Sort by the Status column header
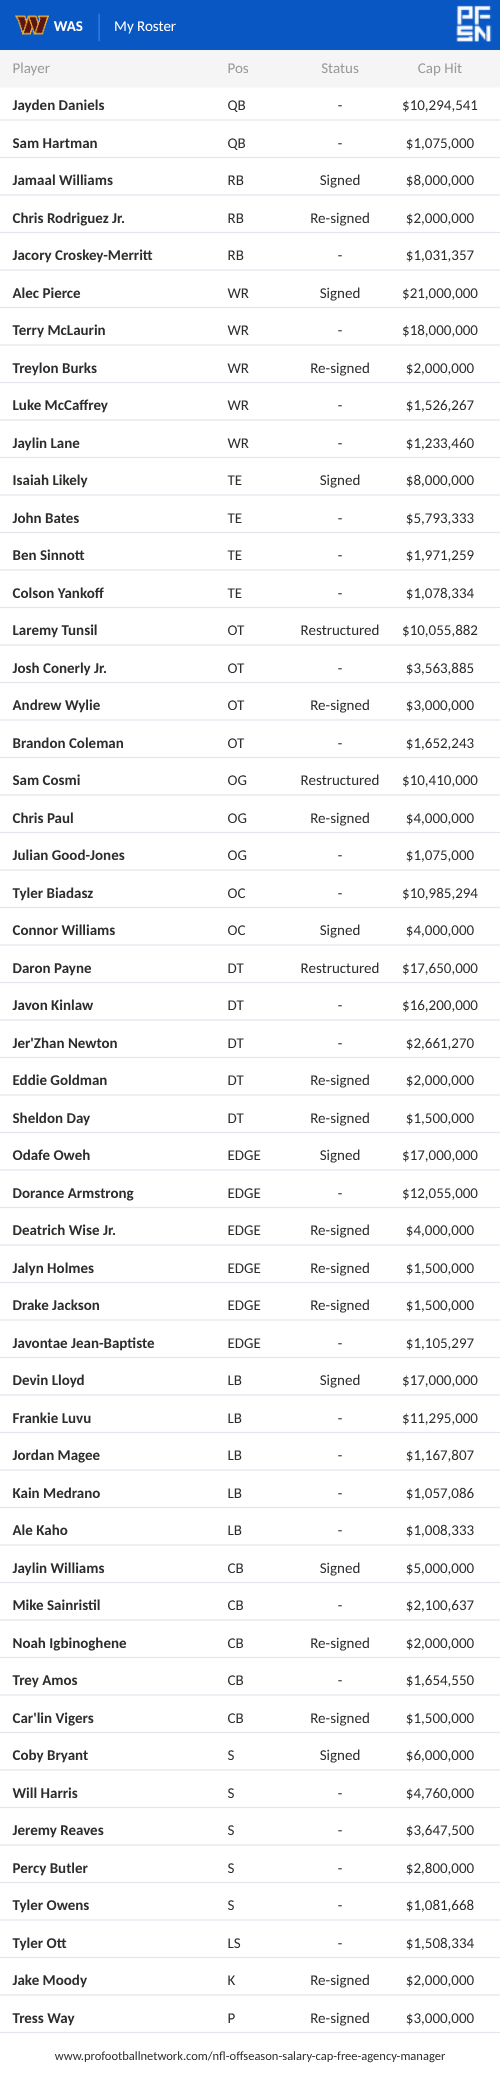The width and height of the screenshot is (500, 2075). [340, 68]
